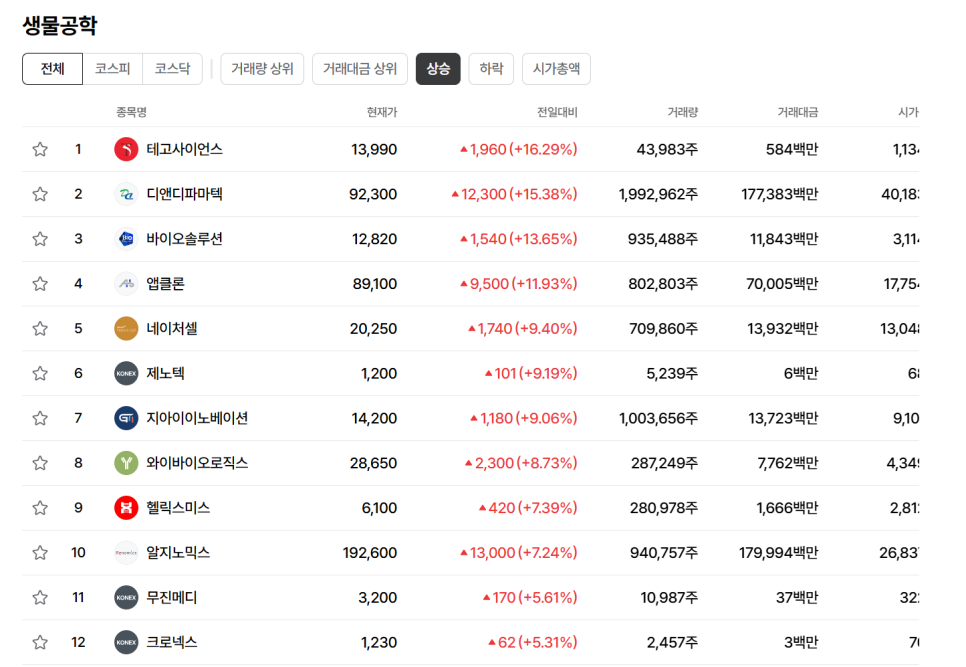Open the 디앤디파마텍 stock page
This screenshot has height=667, width=966.
click(x=184, y=194)
